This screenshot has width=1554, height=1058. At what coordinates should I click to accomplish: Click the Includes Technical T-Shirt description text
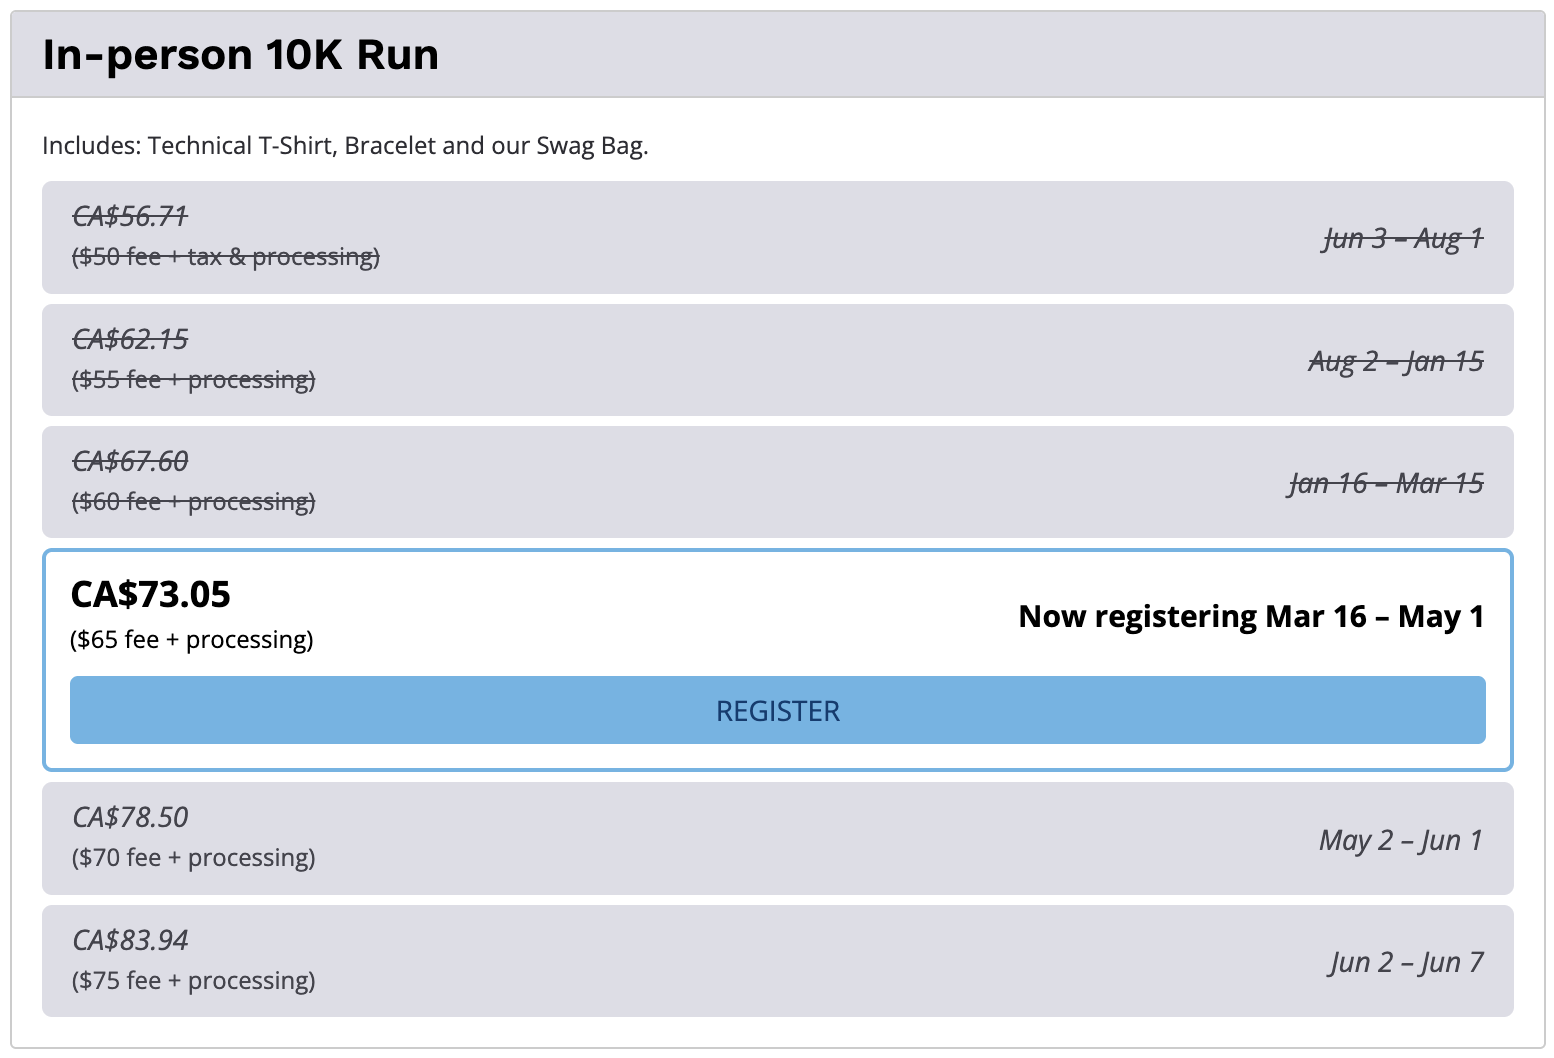[x=345, y=146]
